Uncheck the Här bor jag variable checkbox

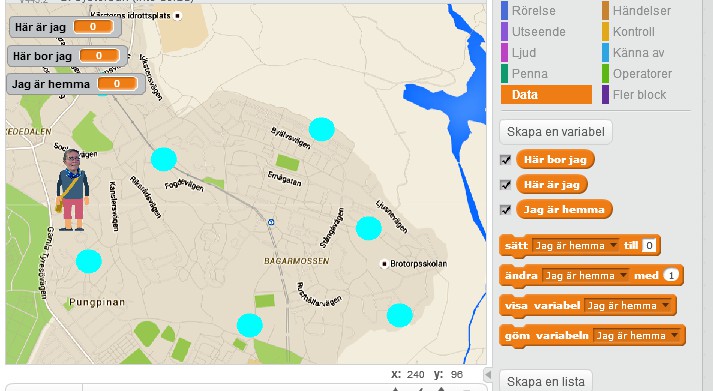tap(505, 160)
